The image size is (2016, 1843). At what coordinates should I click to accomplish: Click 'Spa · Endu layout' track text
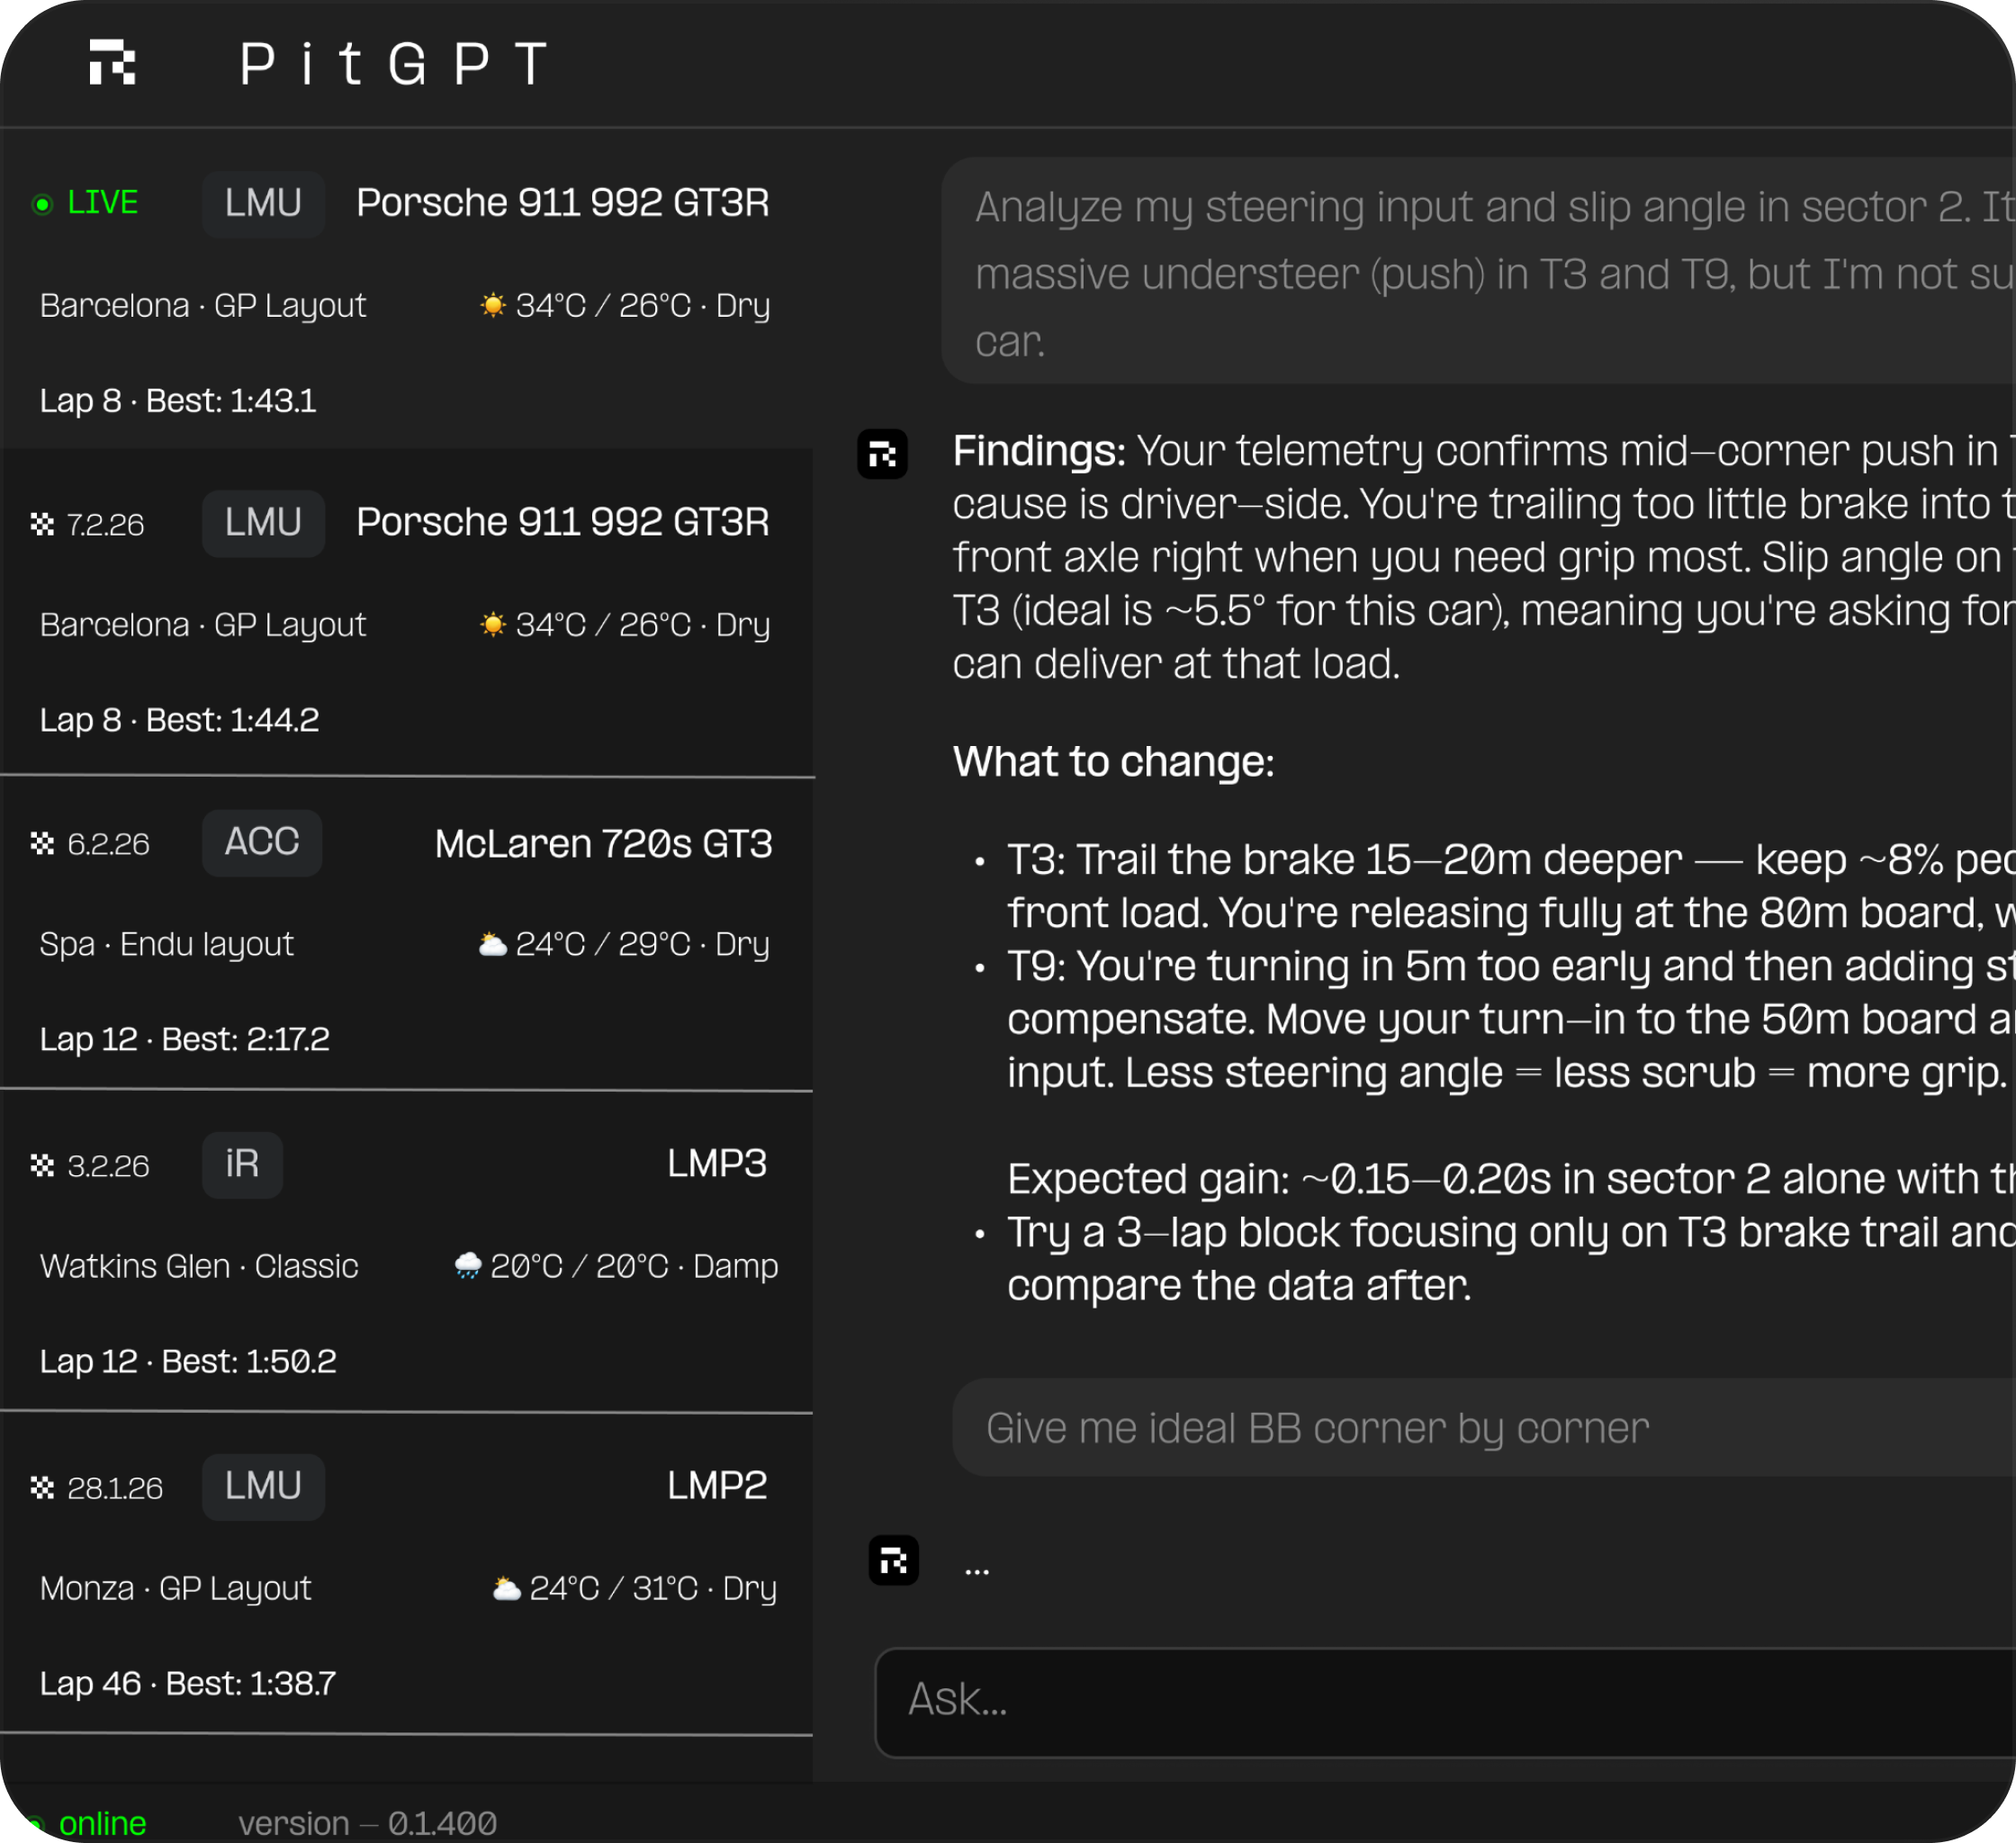pos(167,944)
